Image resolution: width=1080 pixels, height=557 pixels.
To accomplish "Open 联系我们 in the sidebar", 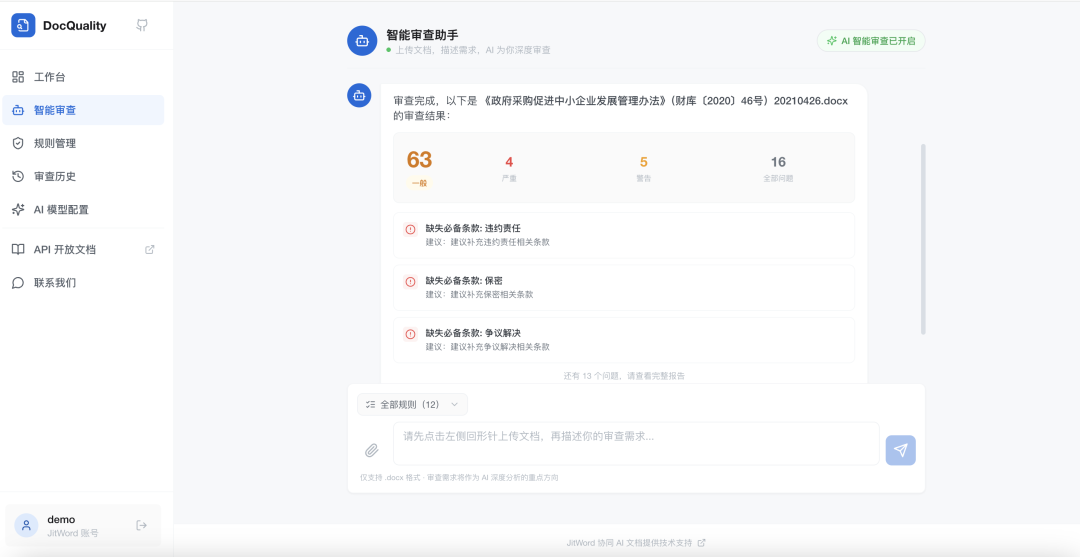I will click(83, 282).
